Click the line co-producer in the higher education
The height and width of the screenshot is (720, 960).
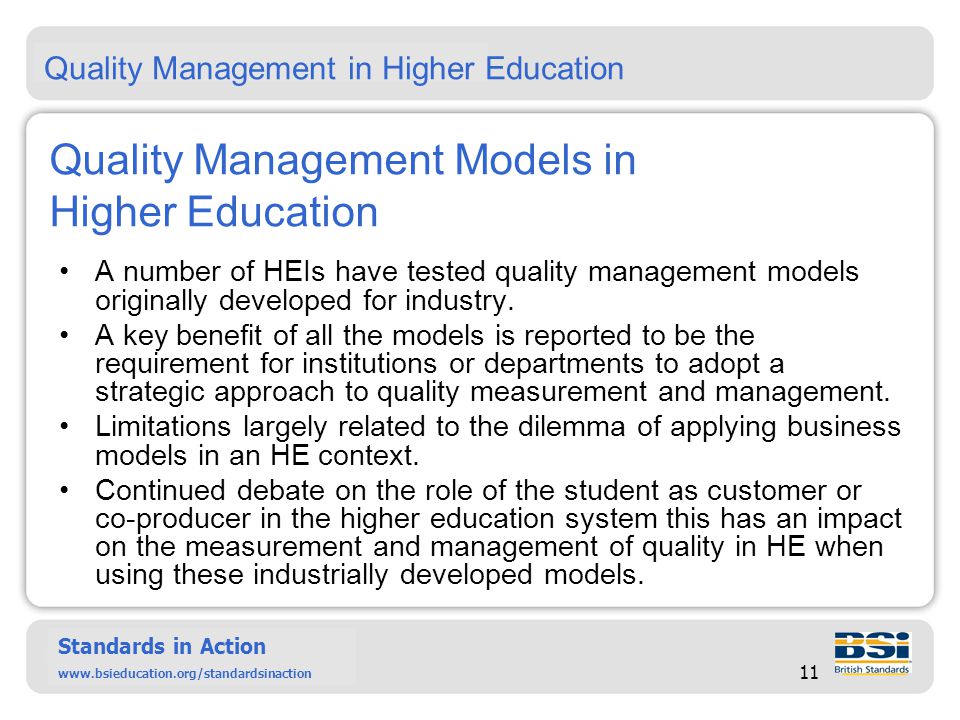tap(498, 519)
